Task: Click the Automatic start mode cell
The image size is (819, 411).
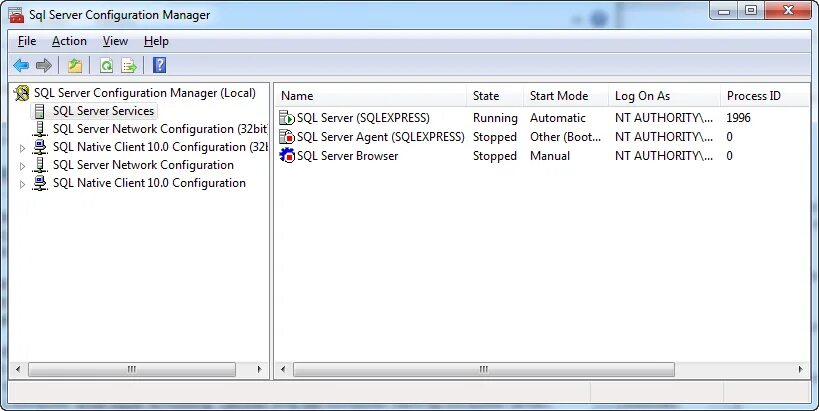Action: click(558, 118)
